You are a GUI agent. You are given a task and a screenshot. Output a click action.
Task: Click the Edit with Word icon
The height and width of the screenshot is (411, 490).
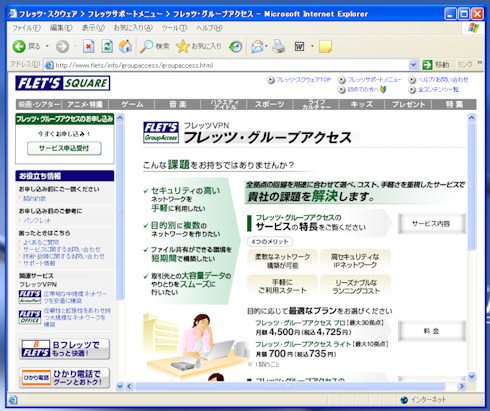point(300,46)
